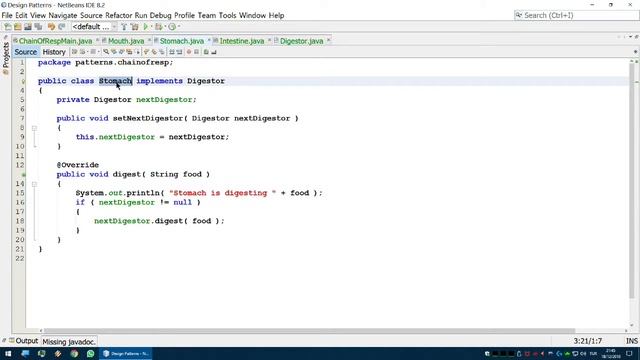The width and height of the screenshot is (640, 360).
Task: Click the NetBeans Design Patterns taskbar button
Action: (x=126, y=353)
